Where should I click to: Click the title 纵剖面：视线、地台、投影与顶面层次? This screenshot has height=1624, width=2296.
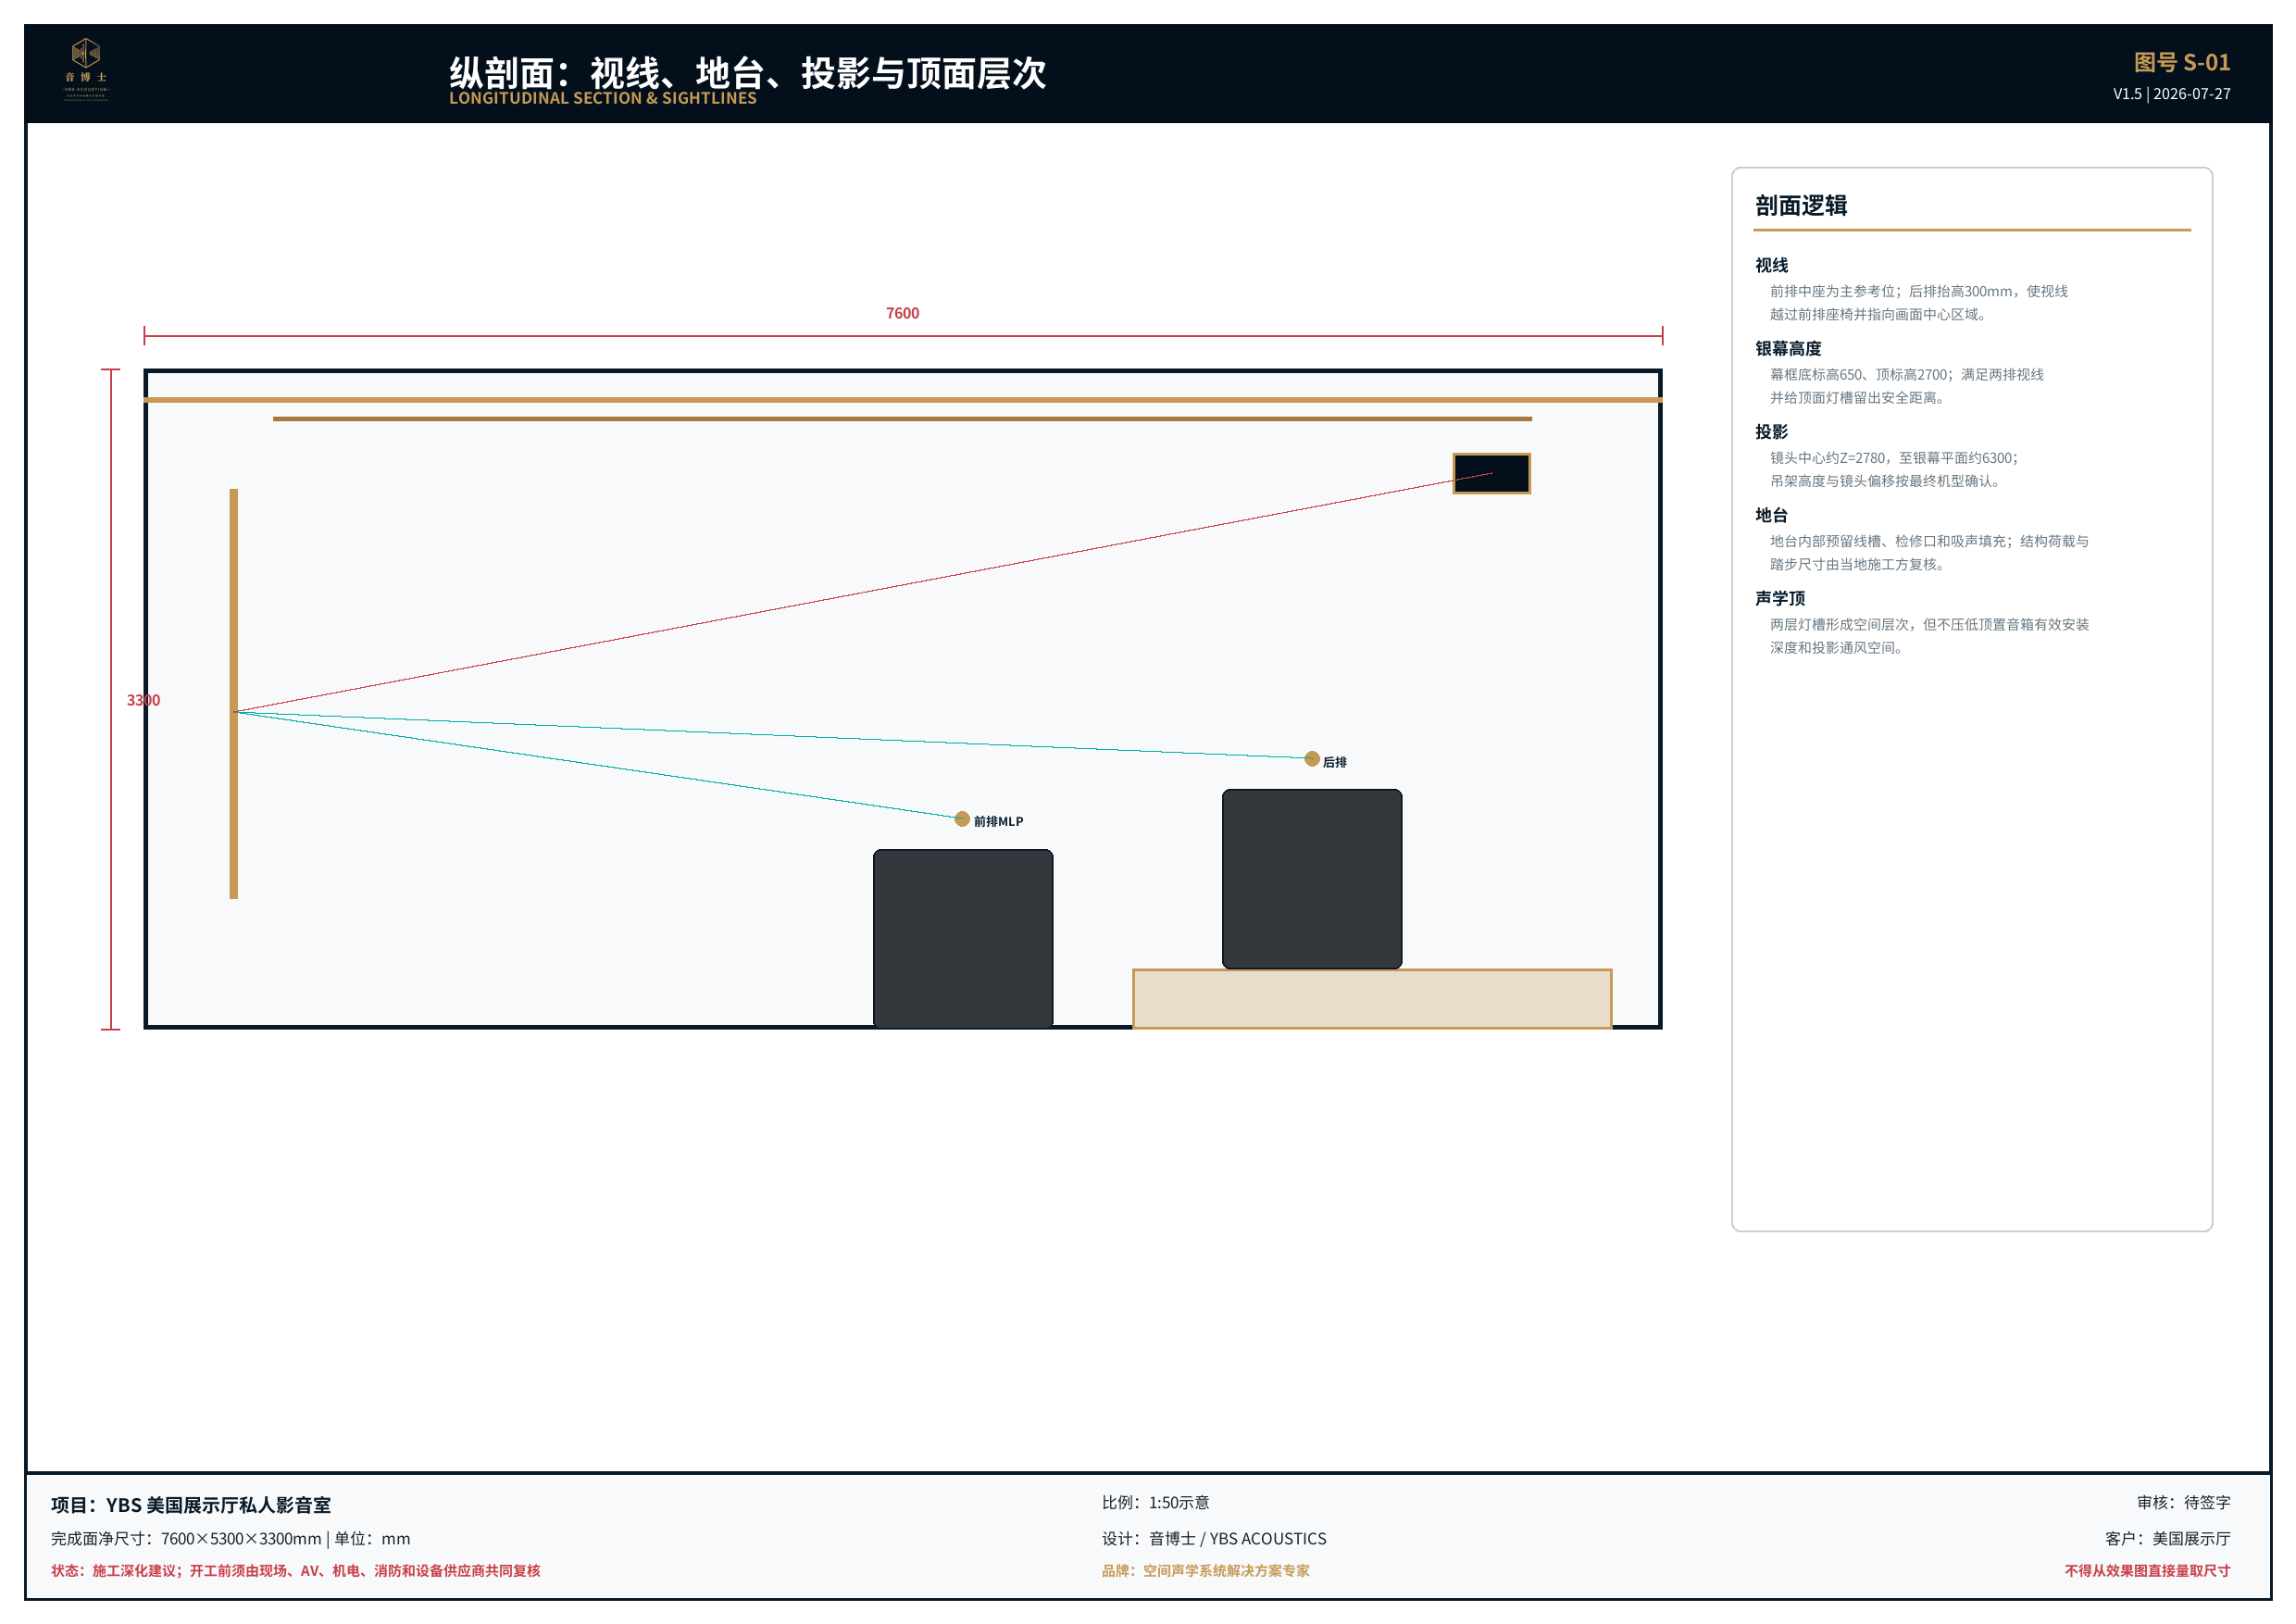(x=747, y=73)
